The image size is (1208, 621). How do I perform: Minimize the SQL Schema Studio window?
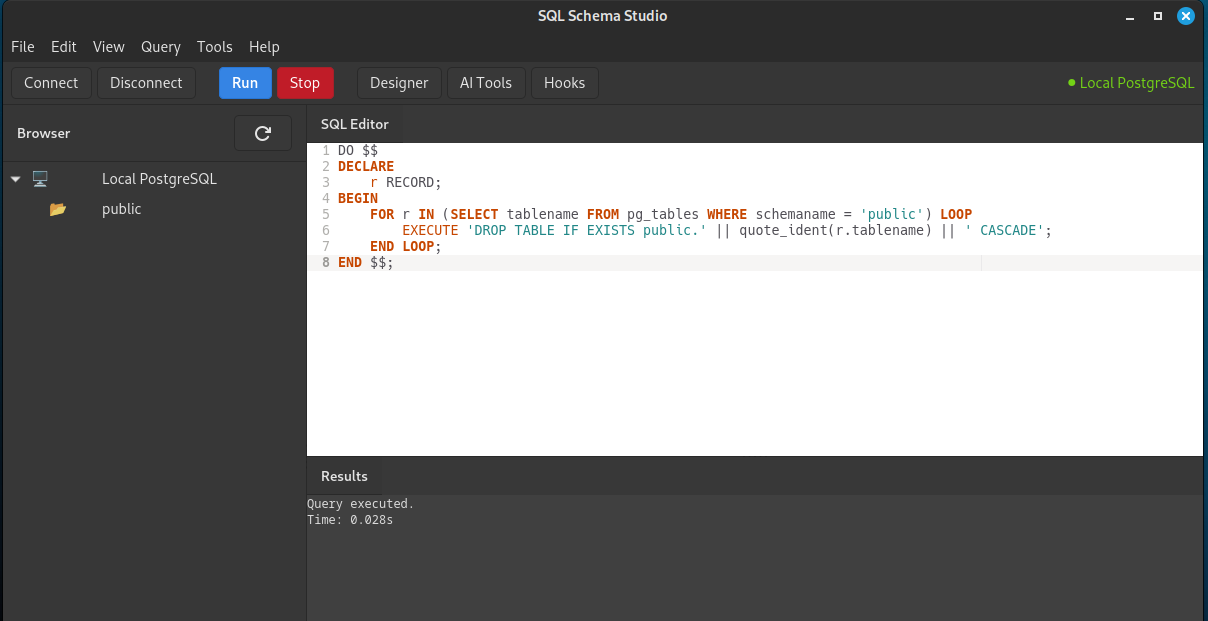1130,16
